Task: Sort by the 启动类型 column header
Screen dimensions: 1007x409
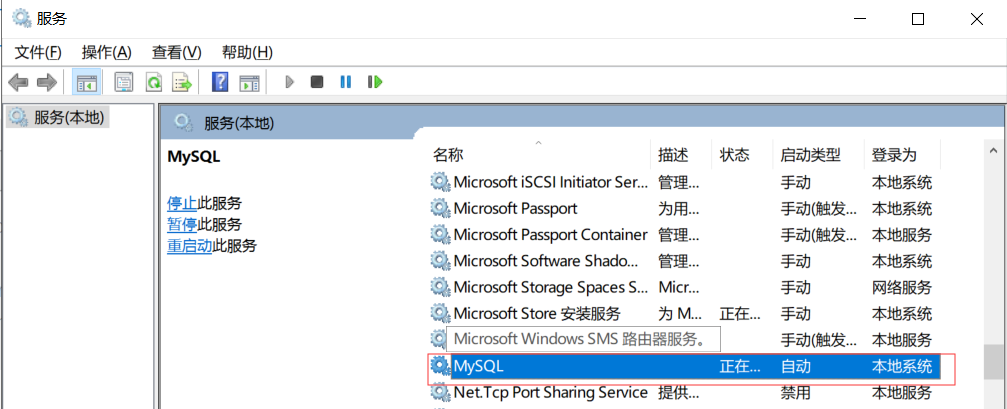Action: (x=810, y=155)
